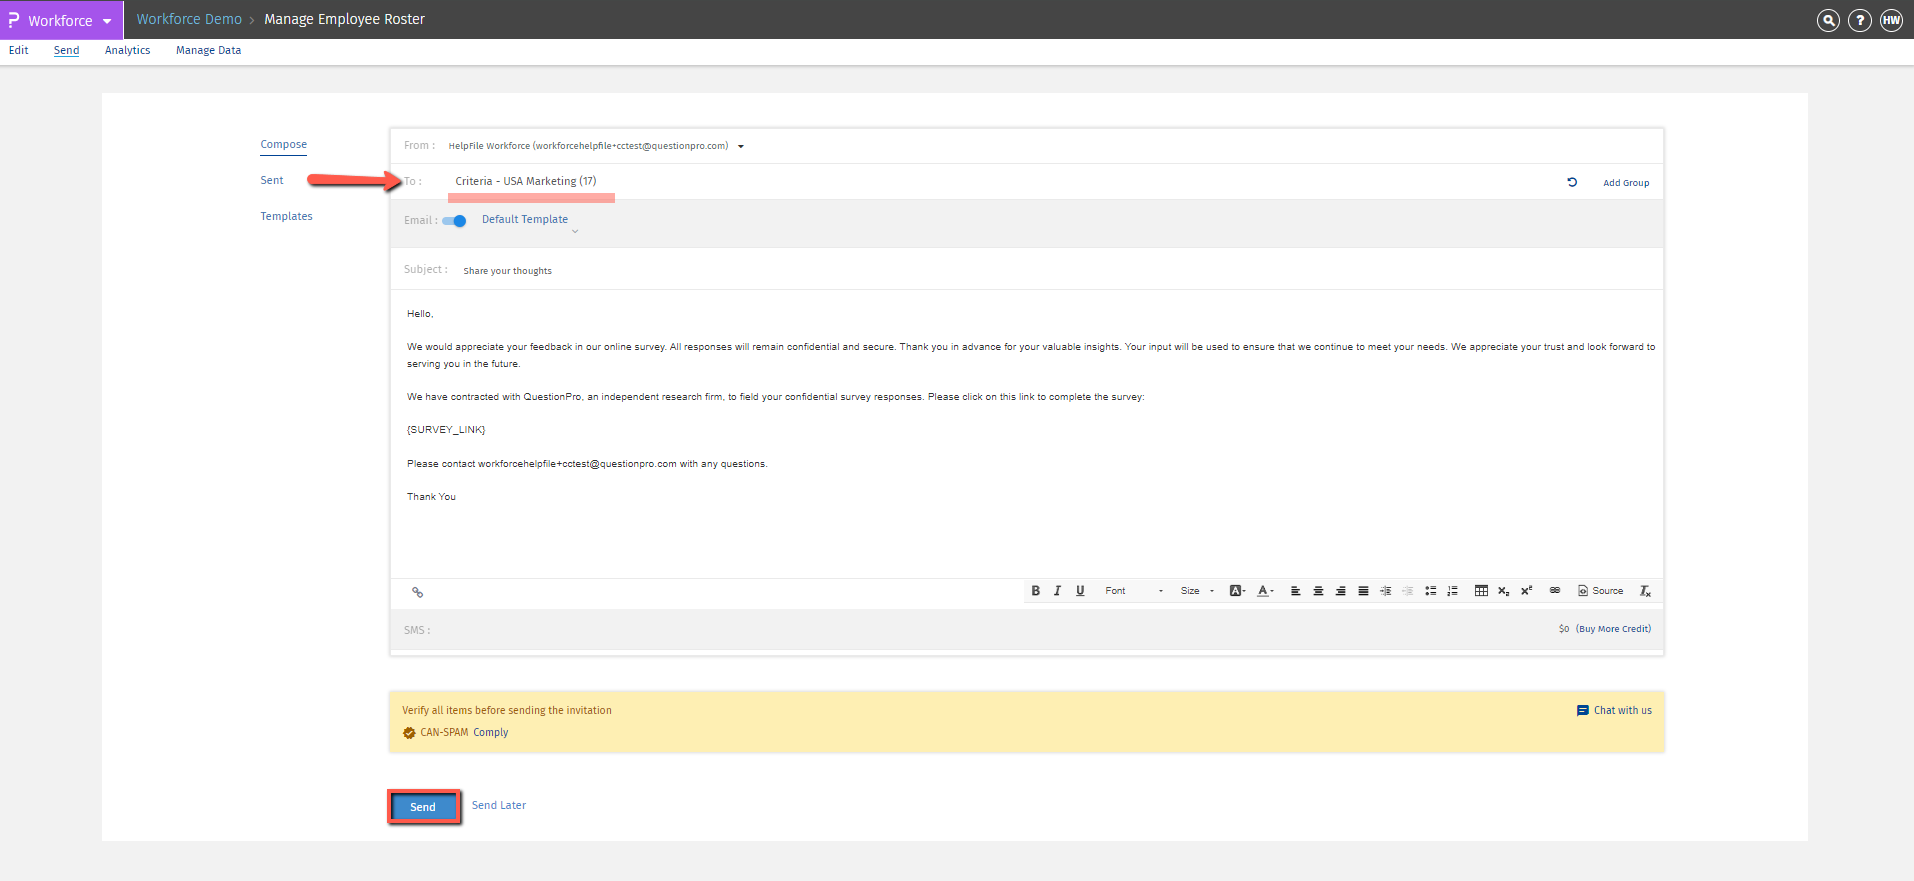Image resolution: width=1914 pixels, height=881 pixels.
Task: Apply superscript formatting
Action: (1526, 591)
